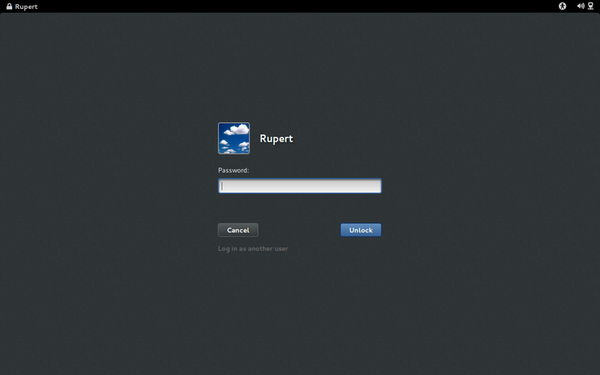Open the universal access accessibility menu
600x375 pixels.
[x=562, y=6]
